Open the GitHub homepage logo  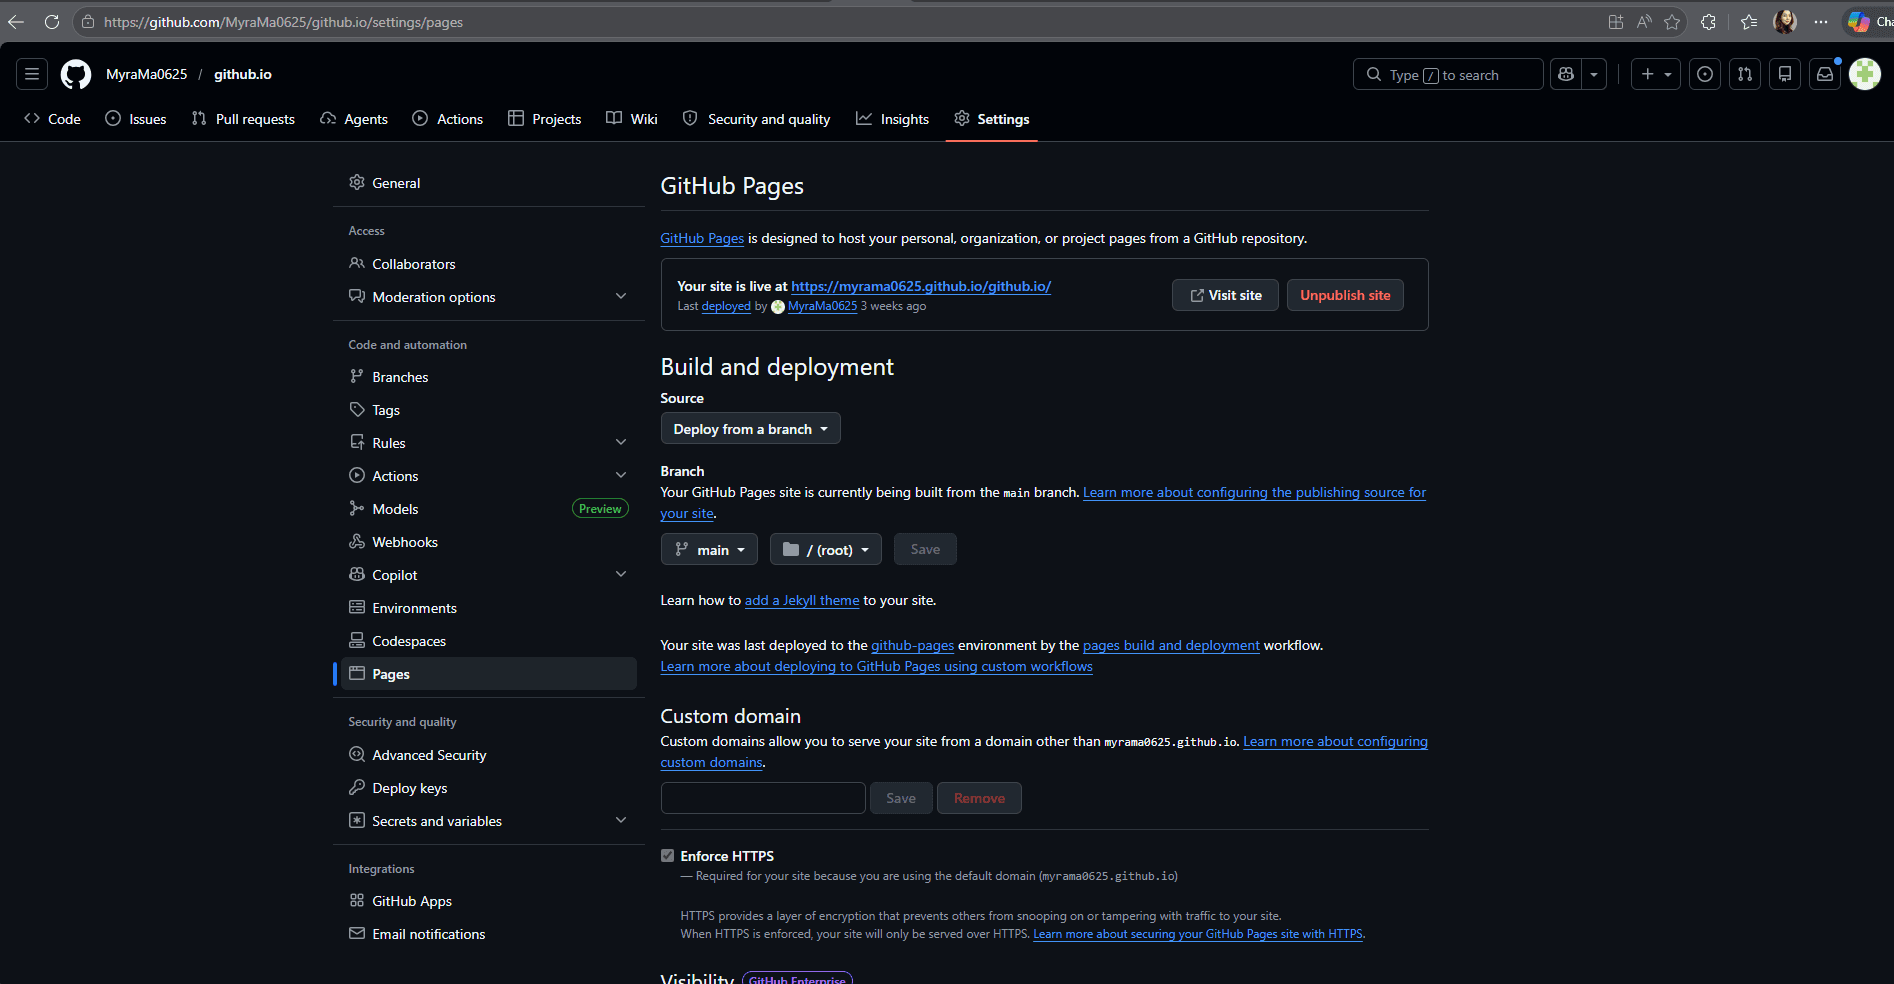click(76, 74)
